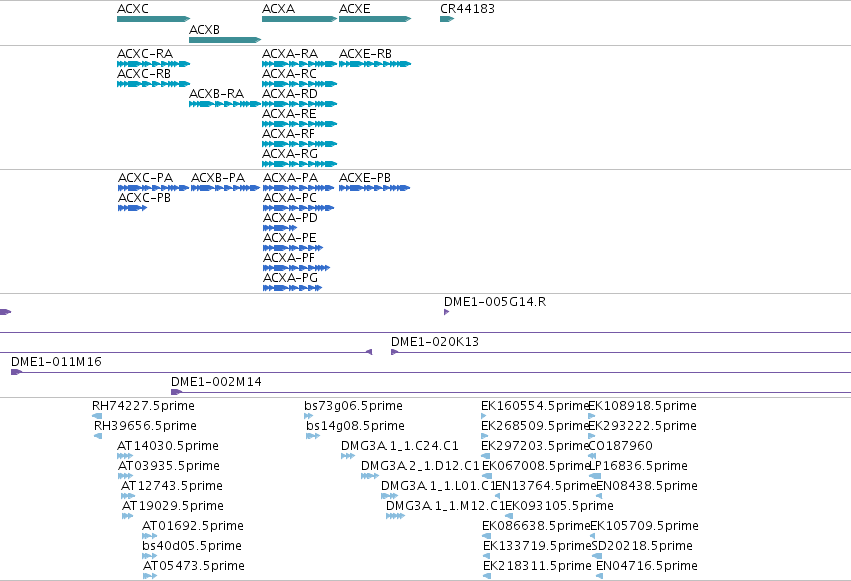This screenshot has height=581, width=851.
Task: Select the SD20218.5prime EST
Action: (597, 556)
